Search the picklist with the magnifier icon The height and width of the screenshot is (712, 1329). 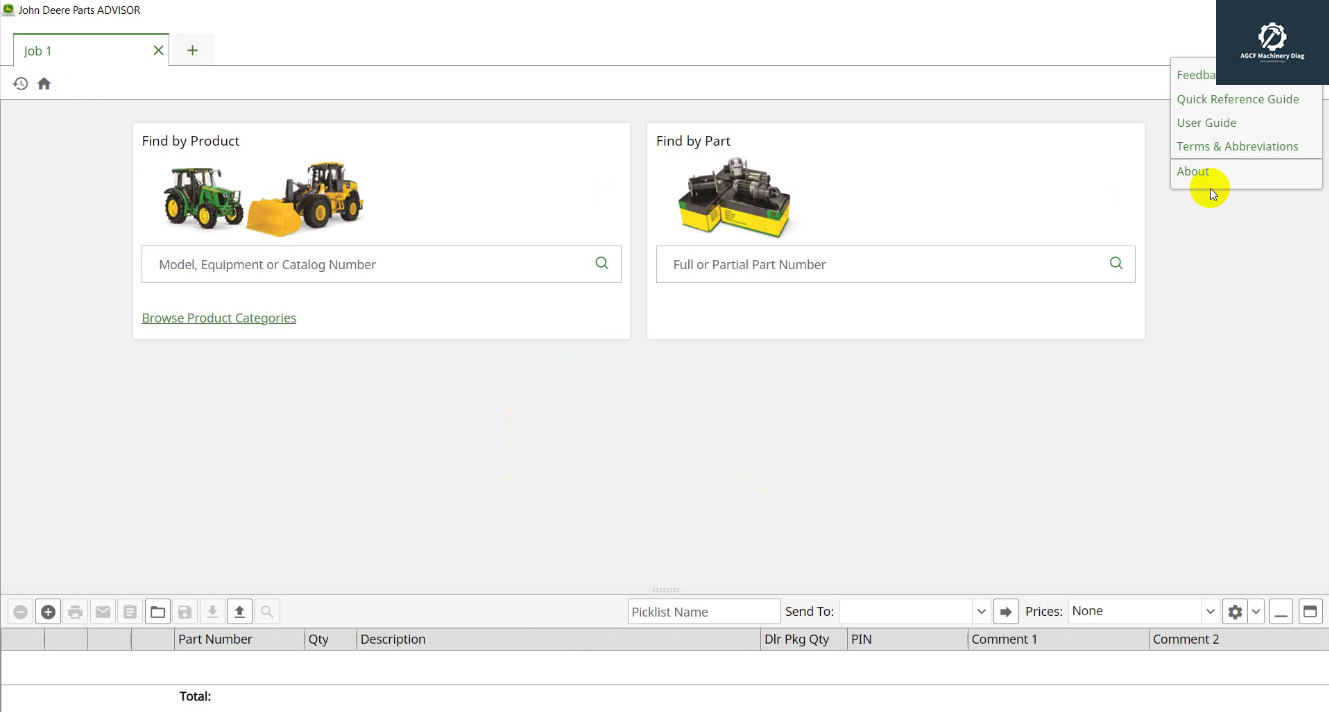click(266, 611)
